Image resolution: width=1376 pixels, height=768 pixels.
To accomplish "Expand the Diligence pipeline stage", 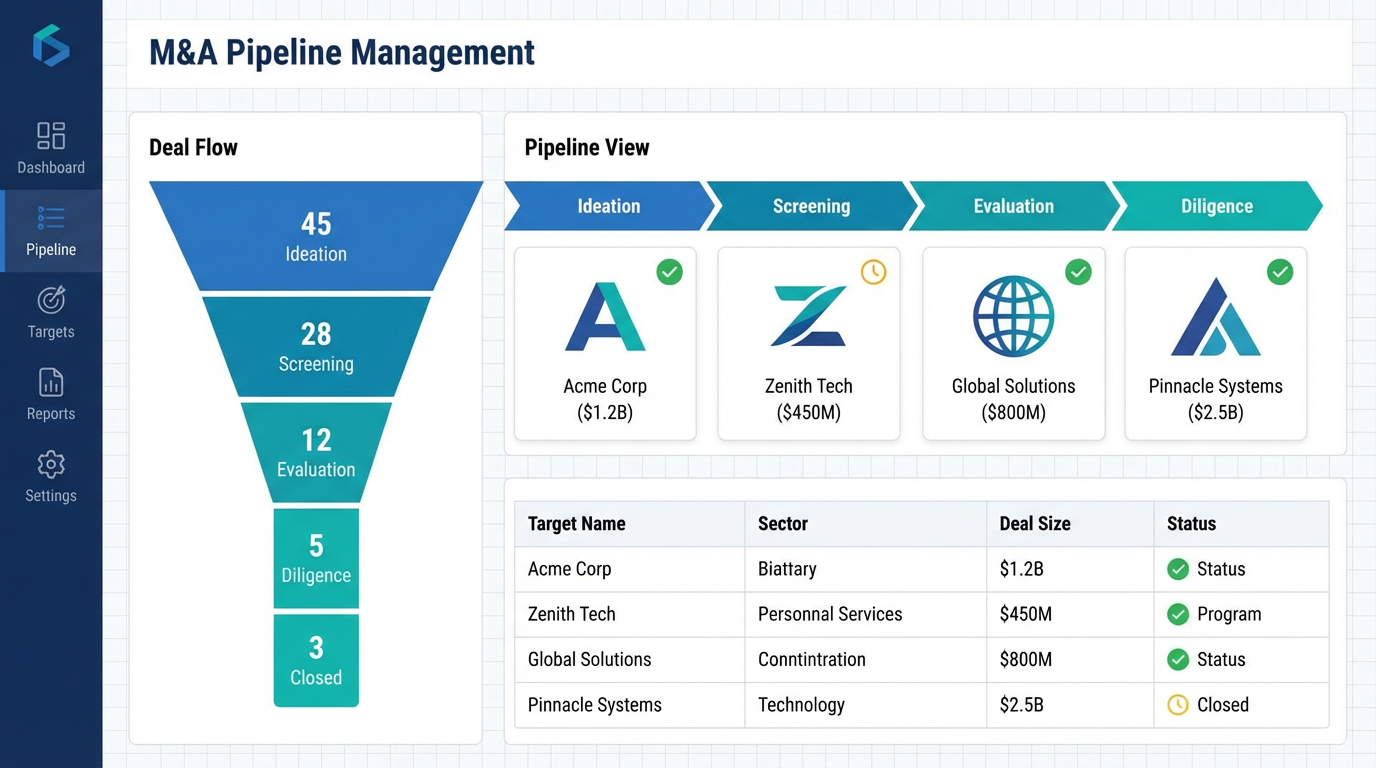I will click(x=1216, y=206).
